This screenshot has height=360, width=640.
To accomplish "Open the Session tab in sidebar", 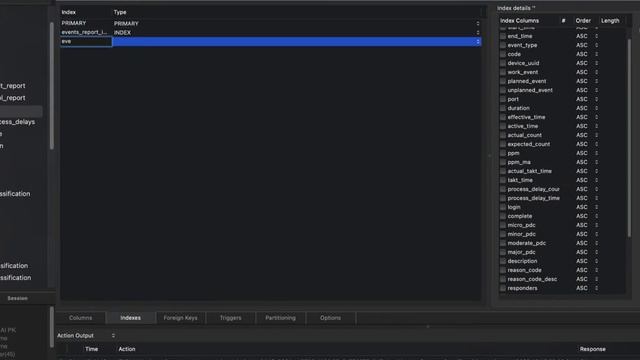I will tap(18, 298).
